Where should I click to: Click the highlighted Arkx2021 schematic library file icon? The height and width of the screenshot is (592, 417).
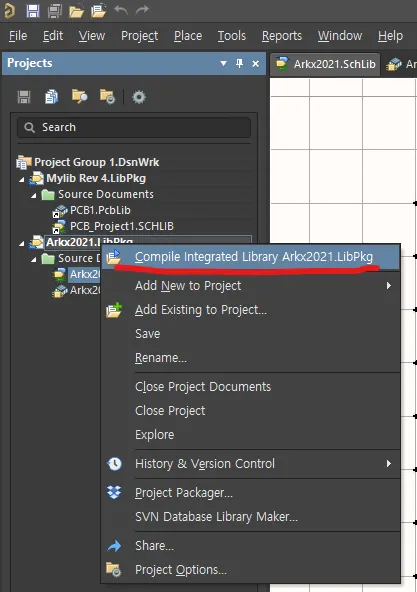coord(59,274)
